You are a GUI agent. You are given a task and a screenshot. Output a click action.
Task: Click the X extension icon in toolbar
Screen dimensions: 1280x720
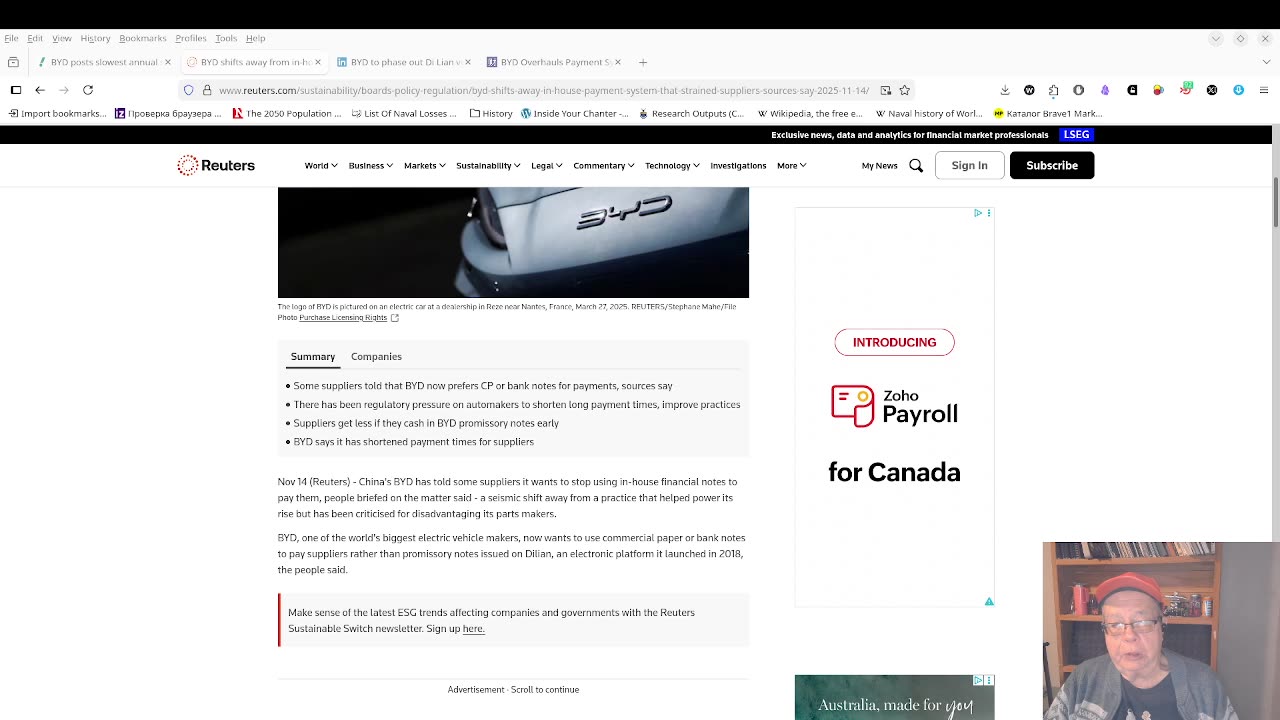(x=1212, y=90)
